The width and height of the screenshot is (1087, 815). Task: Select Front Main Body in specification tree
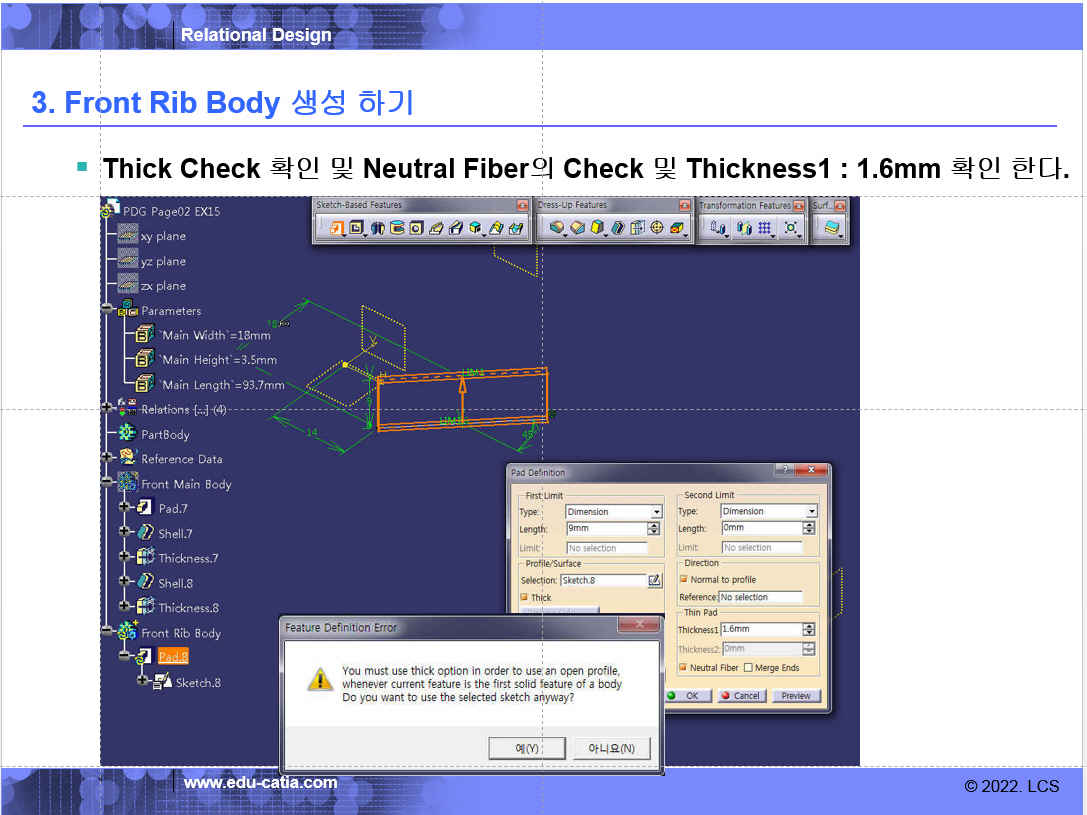(186, 484)
